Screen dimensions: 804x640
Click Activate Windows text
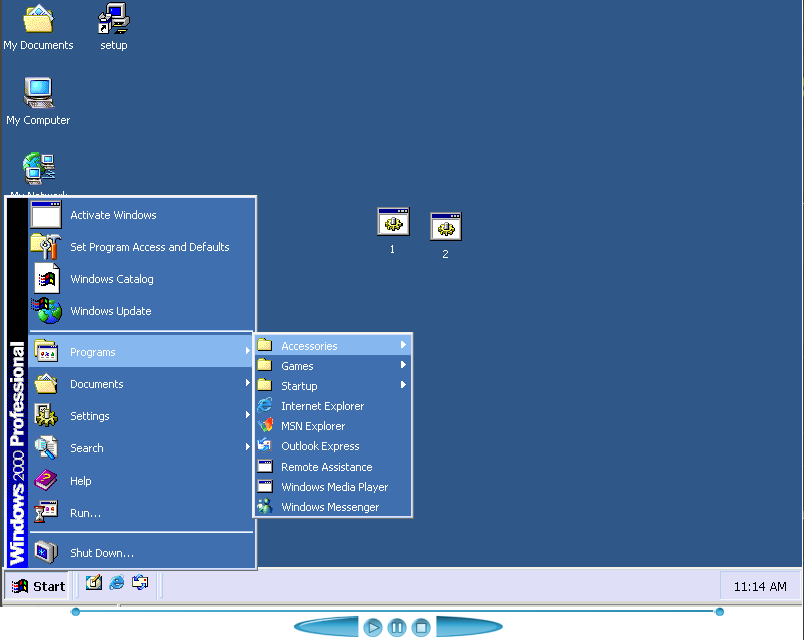pos(113,215)
